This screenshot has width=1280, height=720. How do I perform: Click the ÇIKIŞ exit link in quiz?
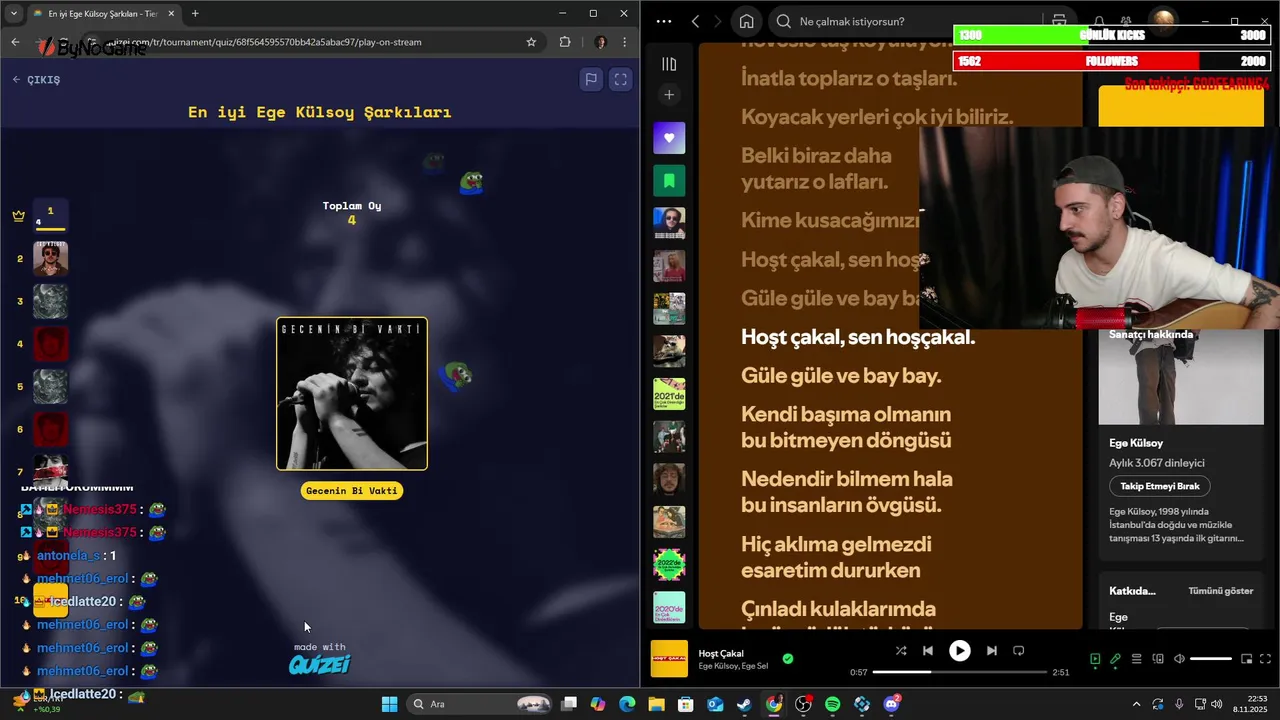[x=36, y=80]
